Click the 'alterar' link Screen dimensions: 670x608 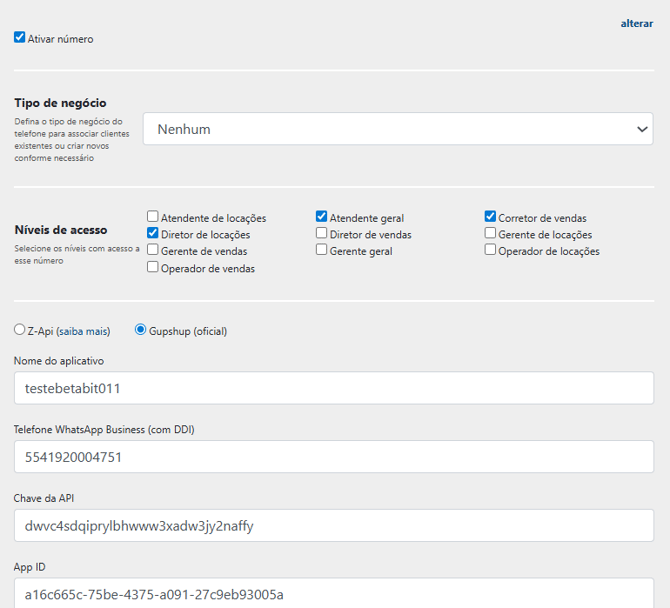click(636, 23)
